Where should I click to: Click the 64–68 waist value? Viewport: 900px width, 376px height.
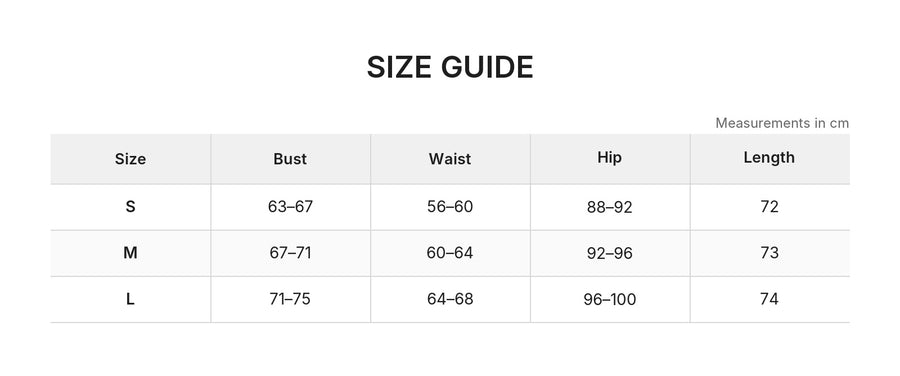tap(450, 300)
